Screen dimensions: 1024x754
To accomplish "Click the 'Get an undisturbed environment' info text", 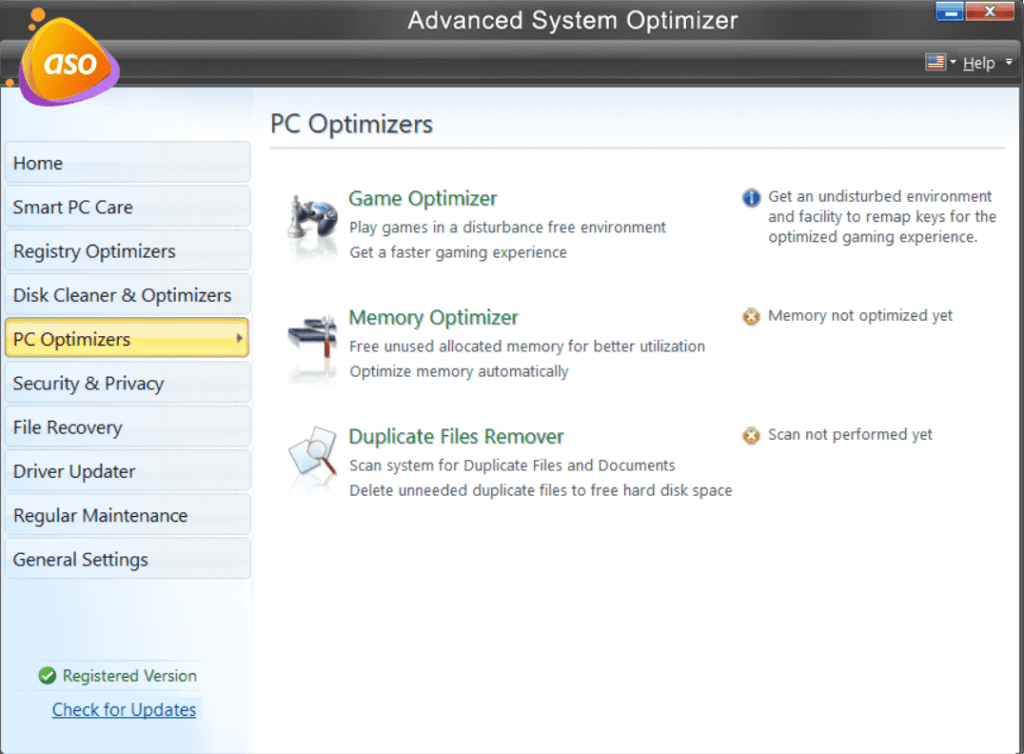I will pyautogui.click(x=882, y=217).
